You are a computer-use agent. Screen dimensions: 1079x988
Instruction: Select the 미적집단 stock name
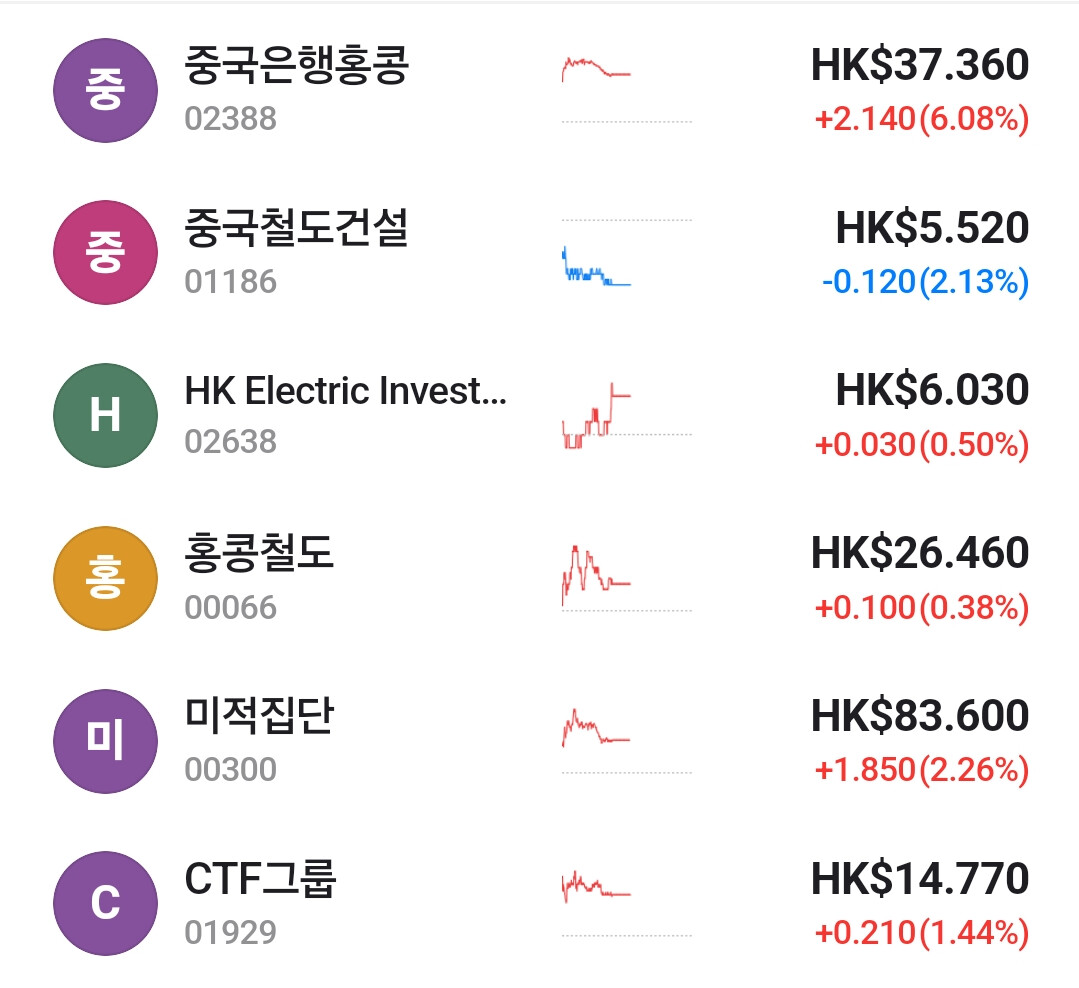[x=259, y=717]
